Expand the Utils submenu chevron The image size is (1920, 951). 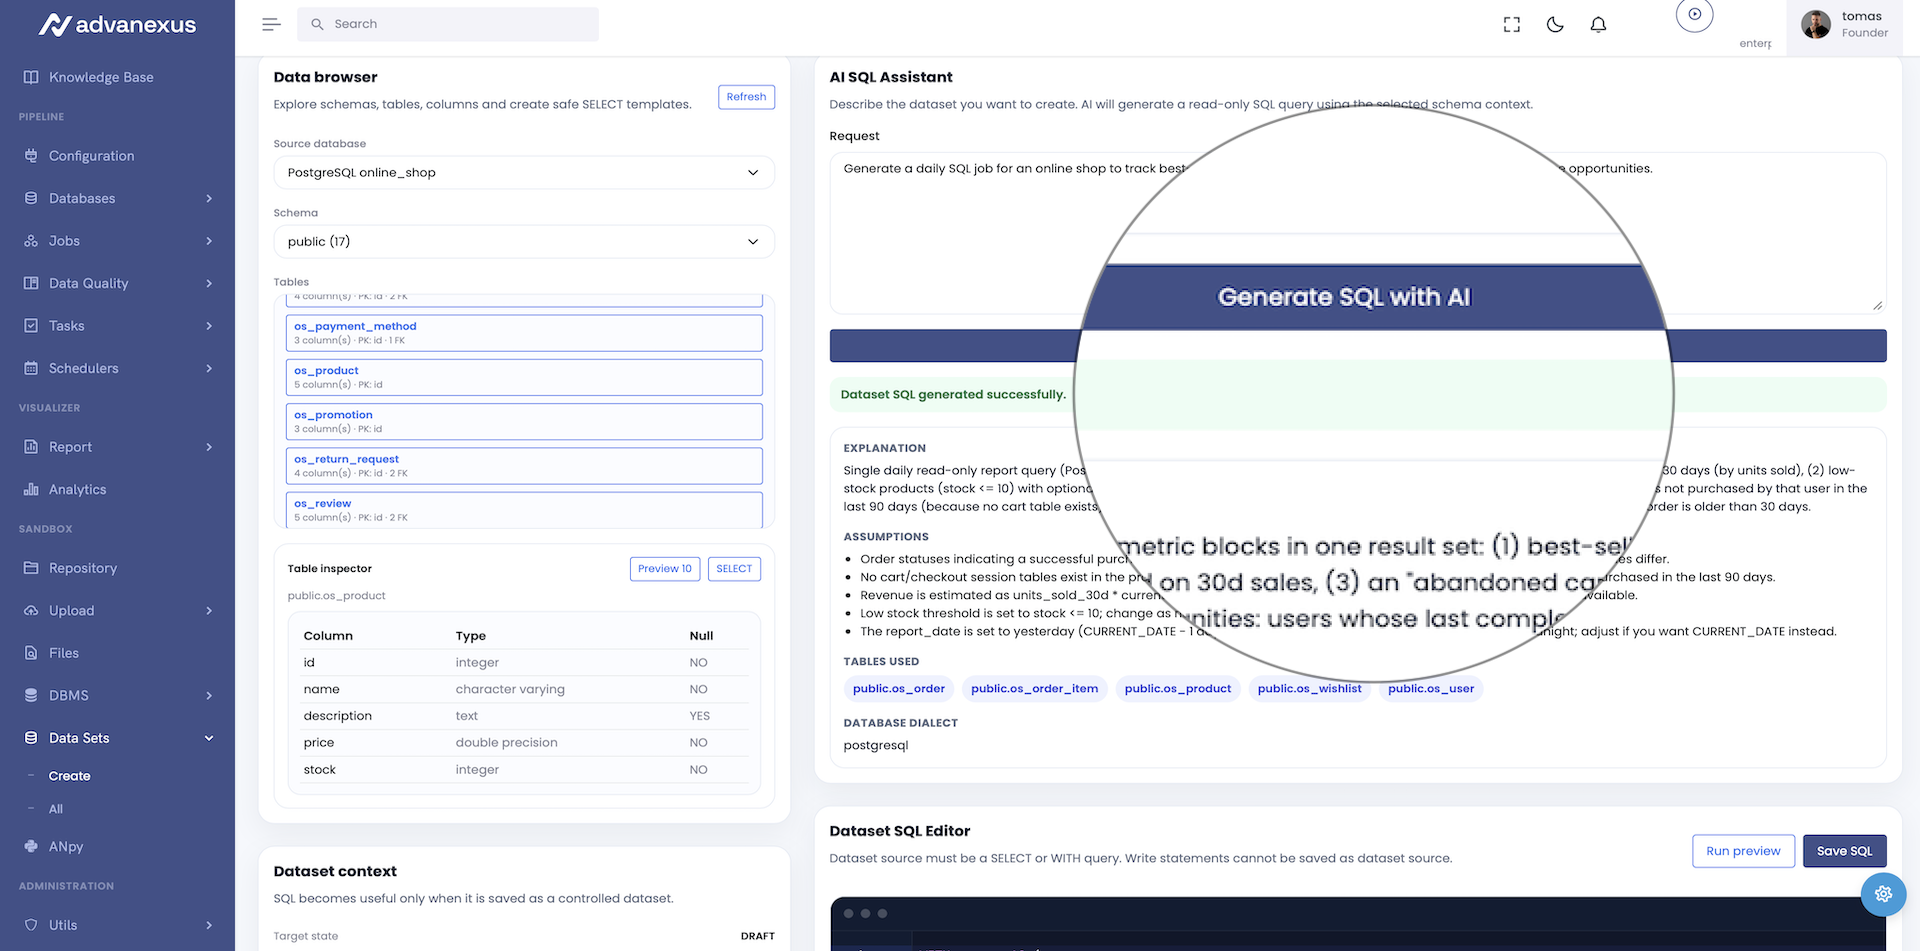(x=209, y=925)
